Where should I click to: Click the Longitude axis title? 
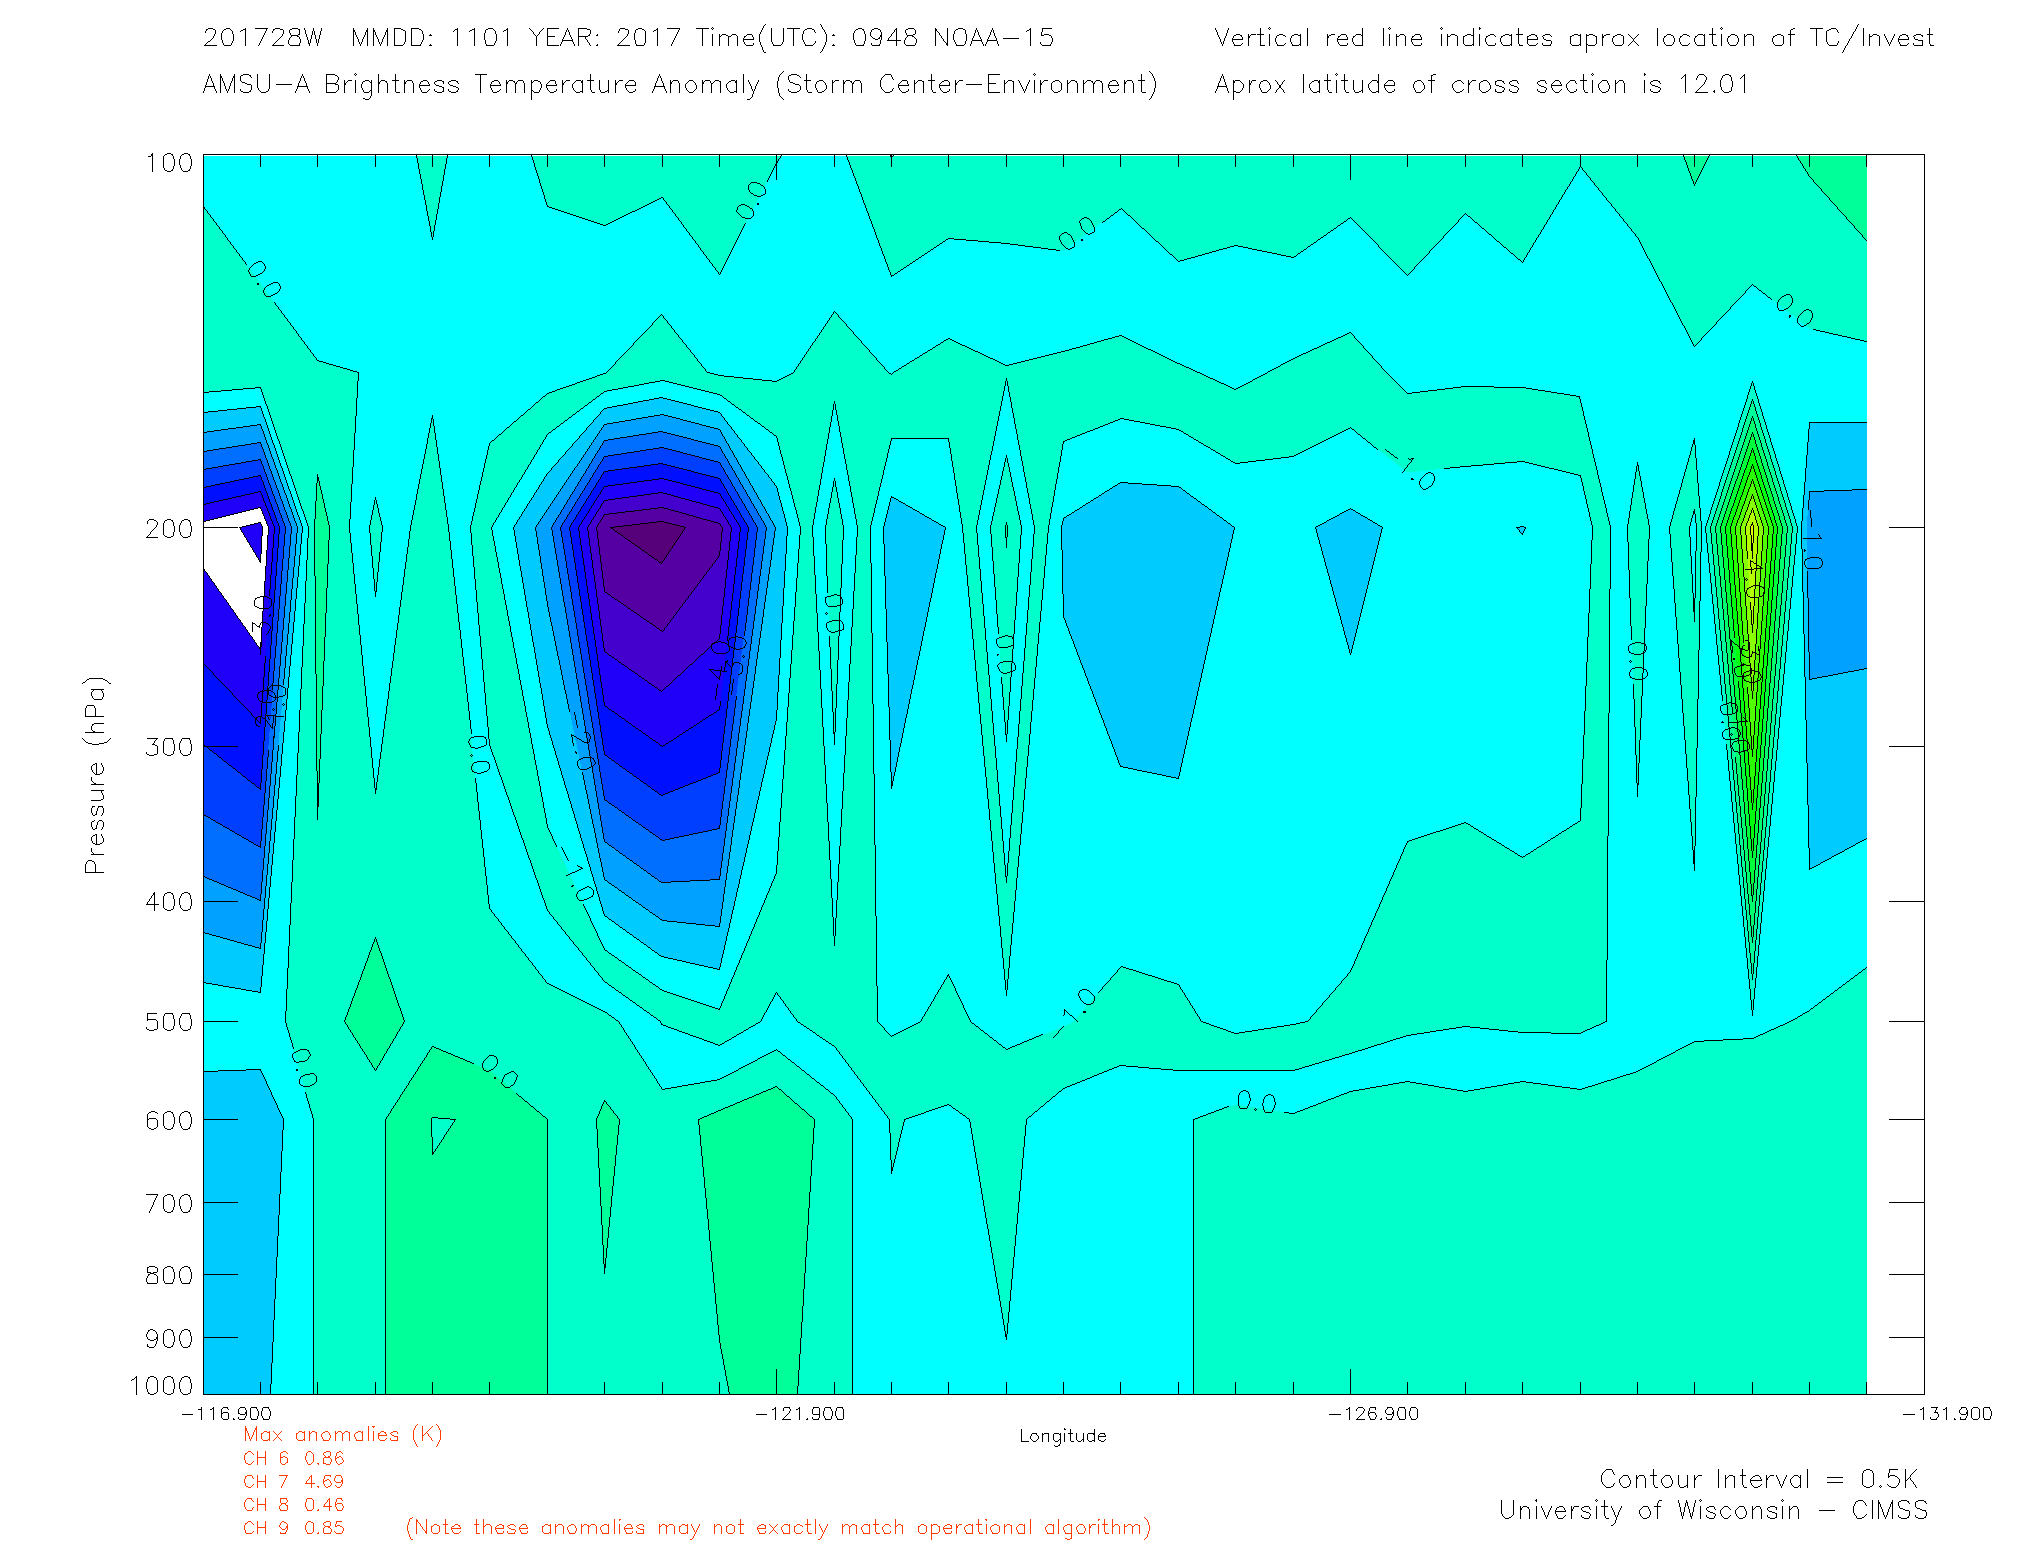point(1062,1436)
